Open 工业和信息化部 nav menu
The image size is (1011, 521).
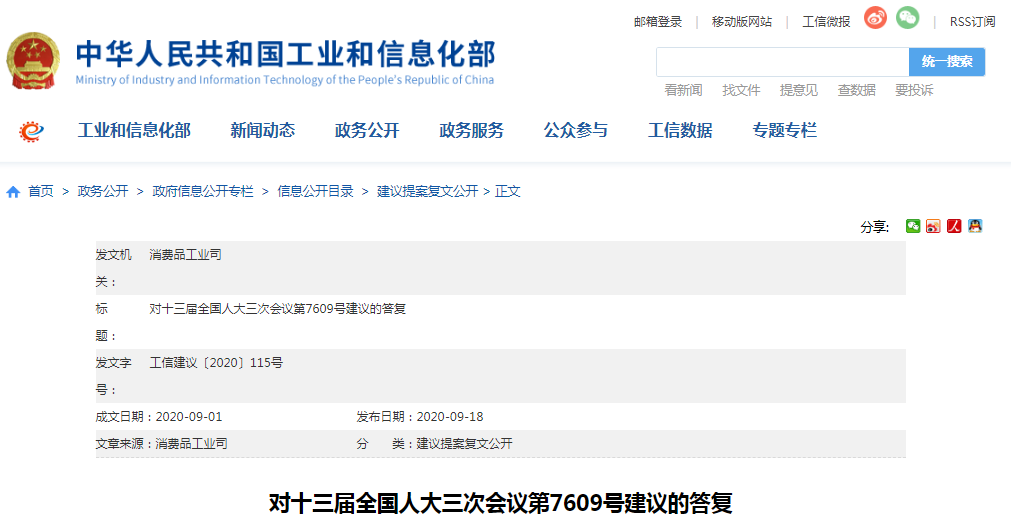tap(134, 131)
